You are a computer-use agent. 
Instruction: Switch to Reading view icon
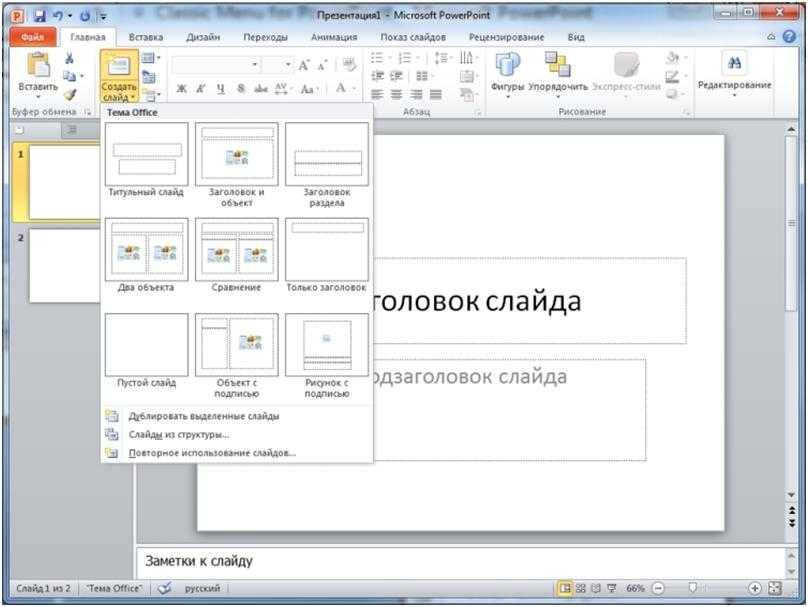coord(596,588)
